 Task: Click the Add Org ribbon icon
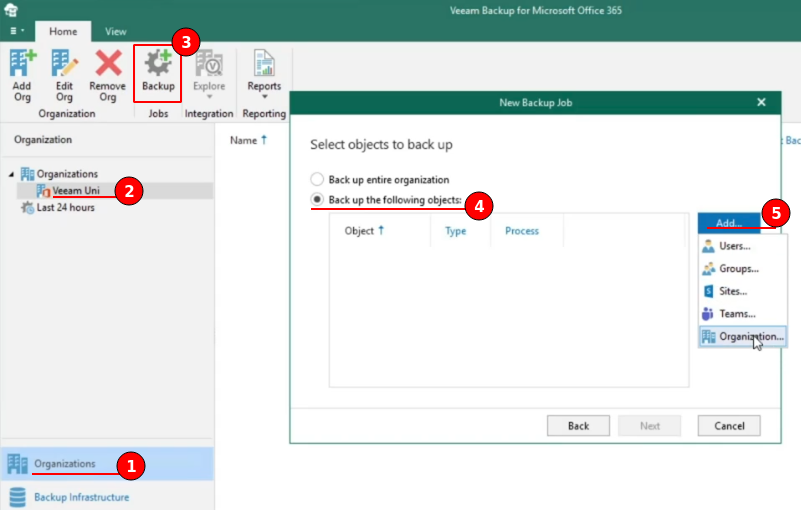22,63
